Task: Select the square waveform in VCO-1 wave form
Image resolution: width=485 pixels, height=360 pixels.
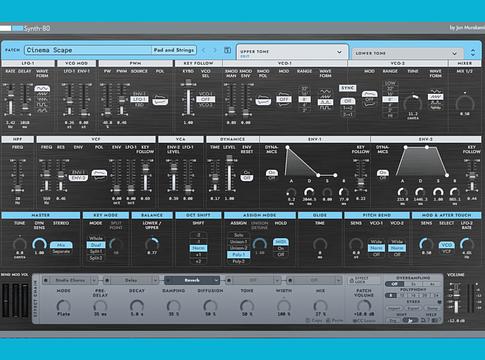Action: 325,108
